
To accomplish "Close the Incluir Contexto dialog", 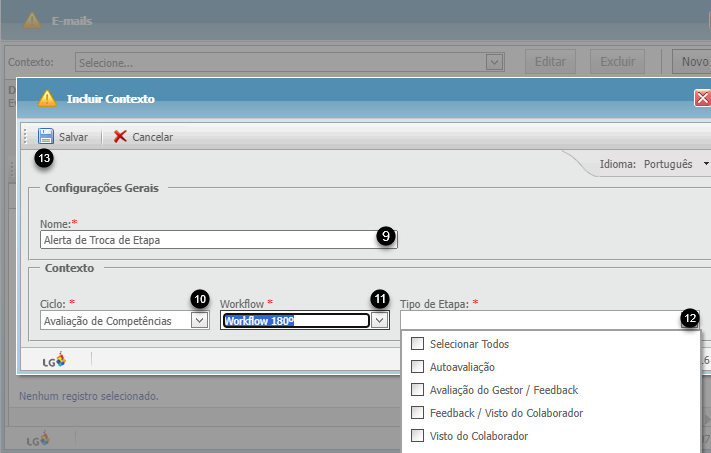I will [x=702, y=98].
